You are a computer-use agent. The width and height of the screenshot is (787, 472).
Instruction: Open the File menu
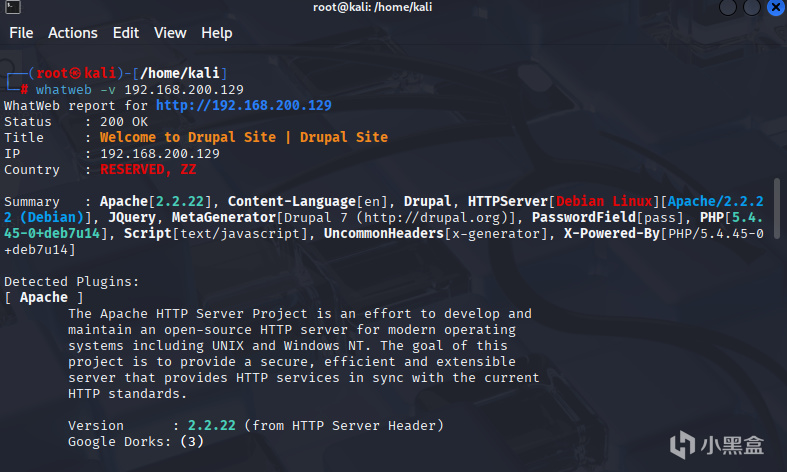(21, 33)
